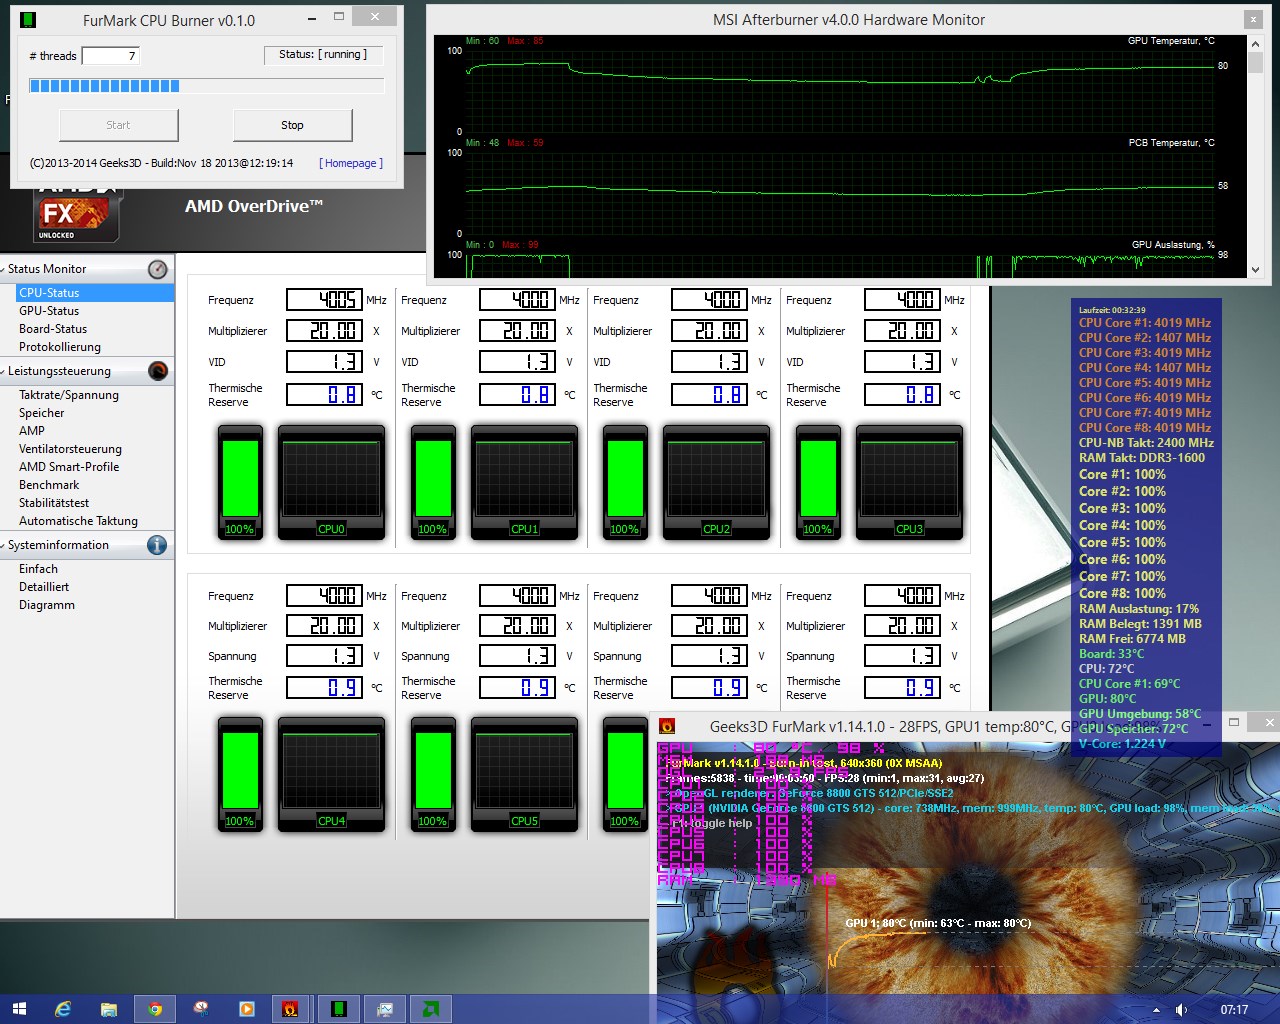This screenshot has height=1024, width=1280.
Task: Open the Benchmark entry
Action: click(49, 485)
